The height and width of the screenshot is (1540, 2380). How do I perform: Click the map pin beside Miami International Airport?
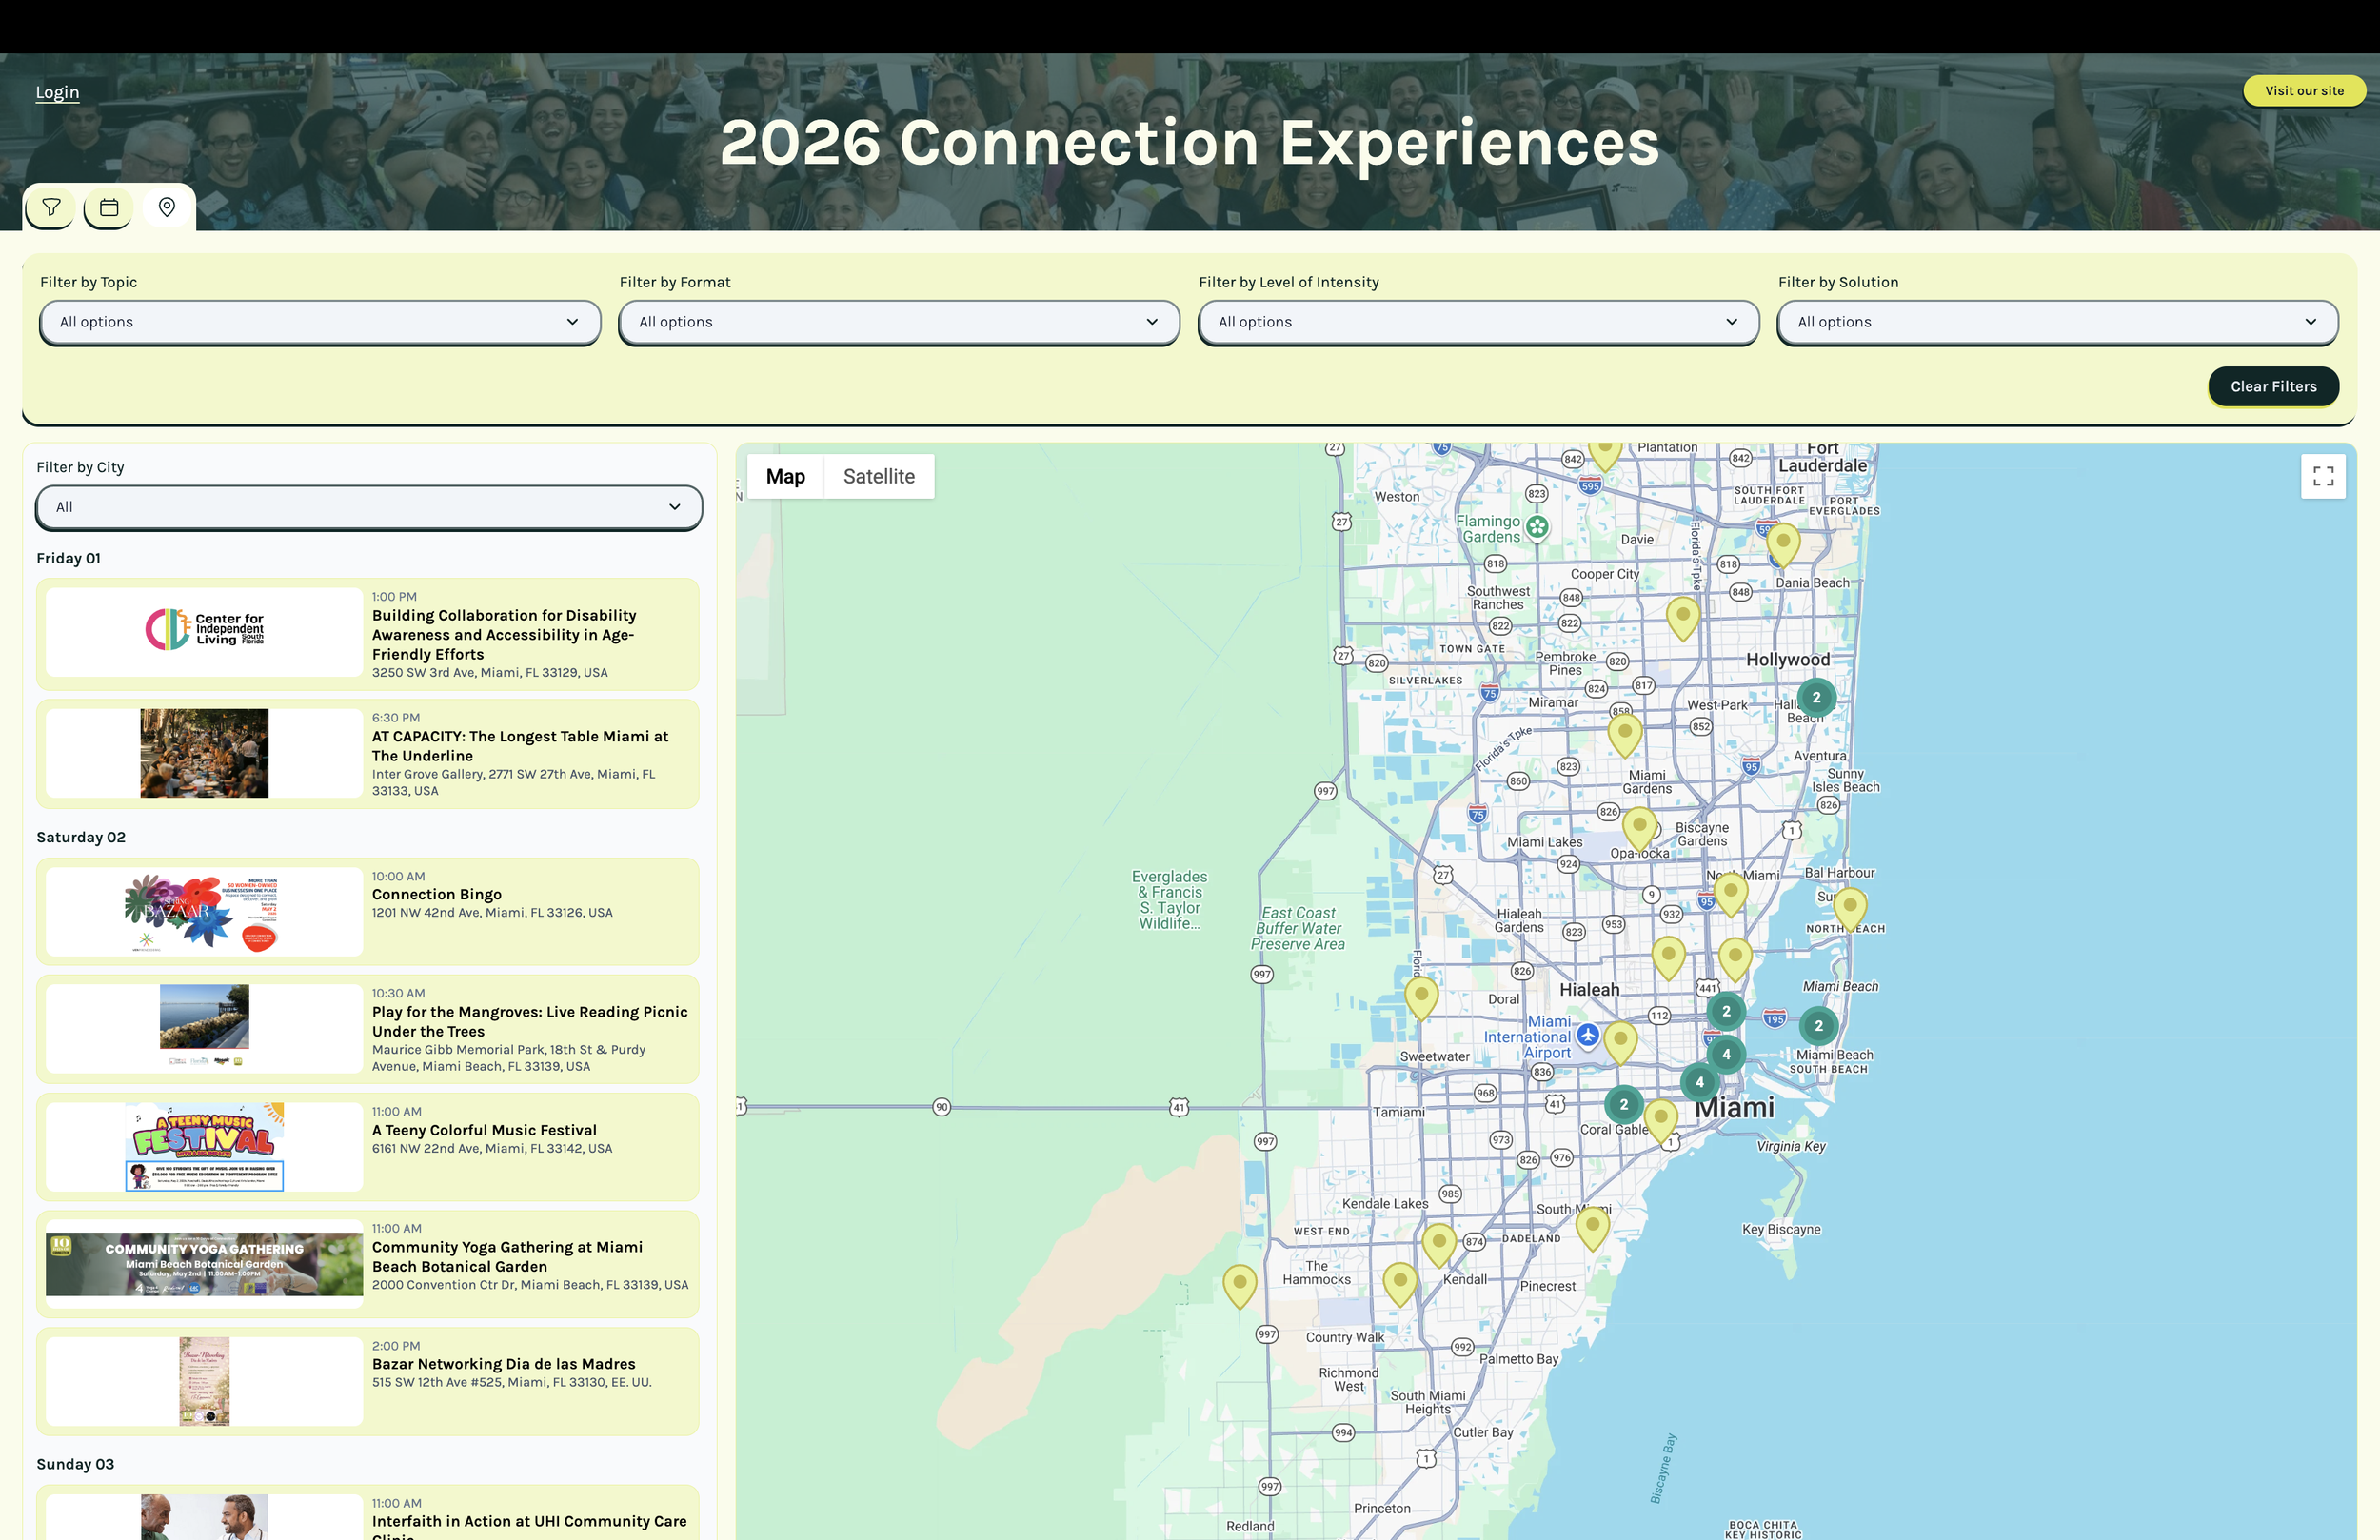(1620, 1043)
